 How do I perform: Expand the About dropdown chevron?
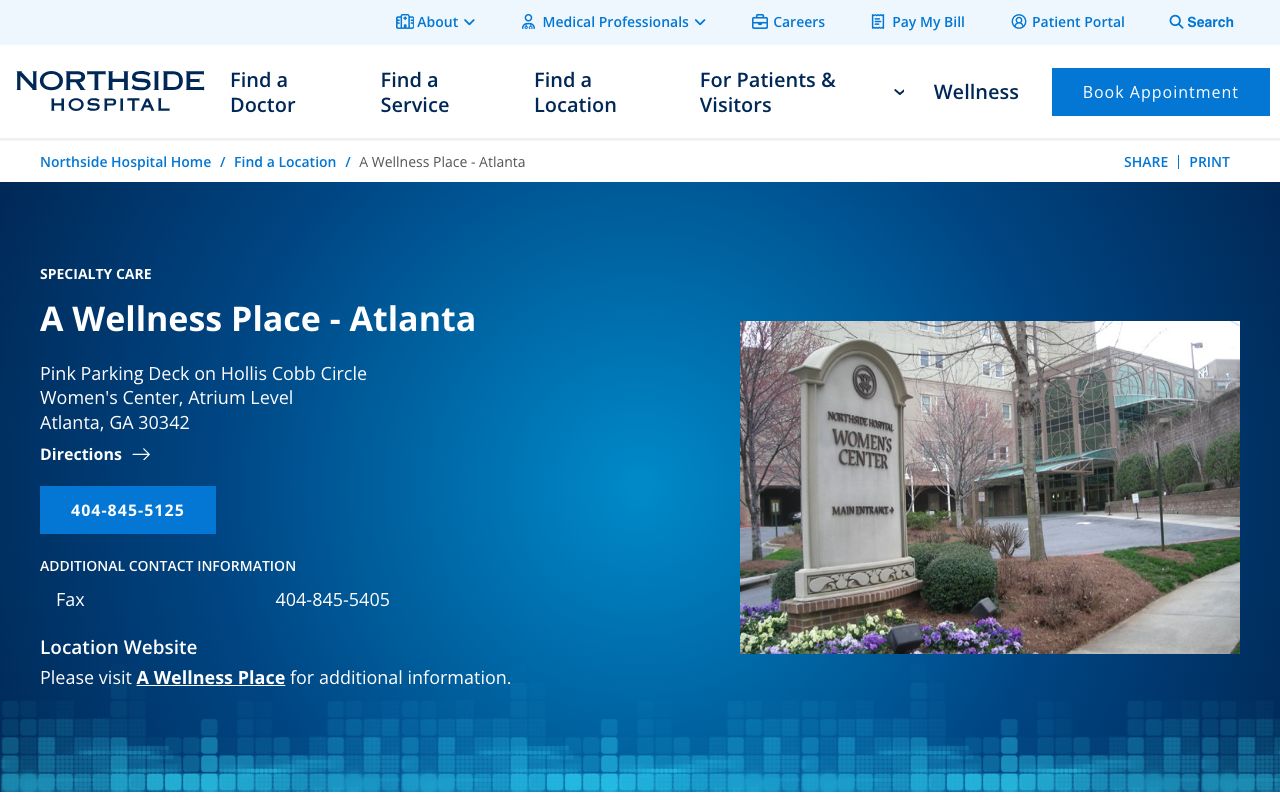[x=469, y=22]
